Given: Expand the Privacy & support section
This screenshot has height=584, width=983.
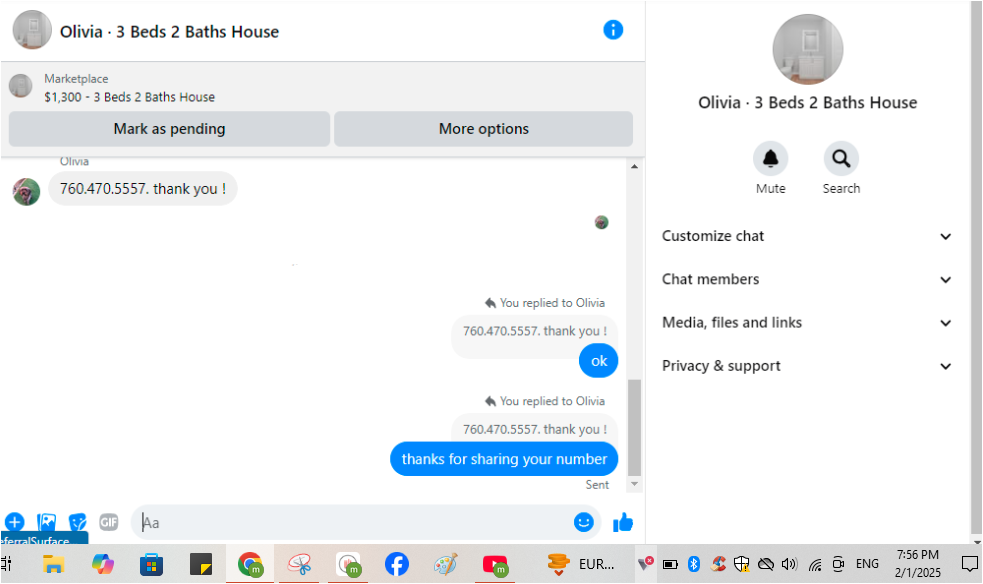Looking at the screenshot, I should 807,366.
